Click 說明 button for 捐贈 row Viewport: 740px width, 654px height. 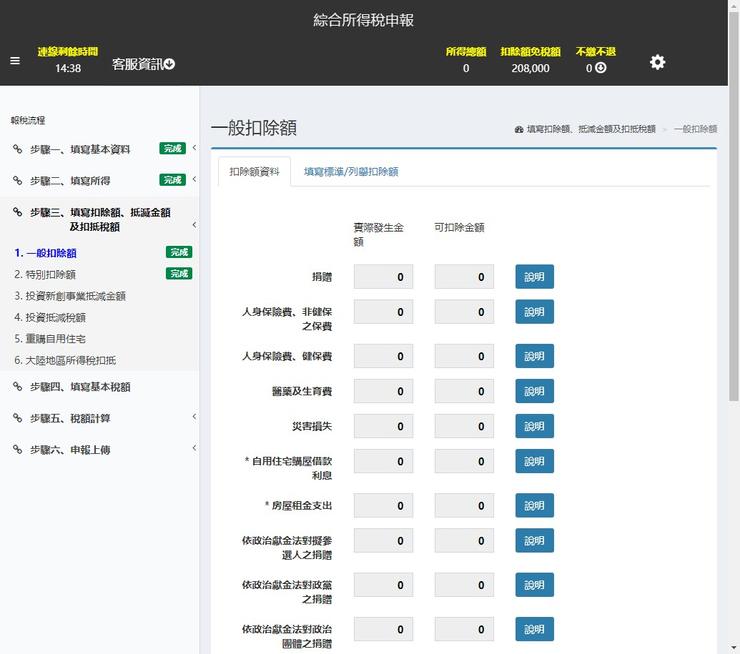(x=534, y=277)
